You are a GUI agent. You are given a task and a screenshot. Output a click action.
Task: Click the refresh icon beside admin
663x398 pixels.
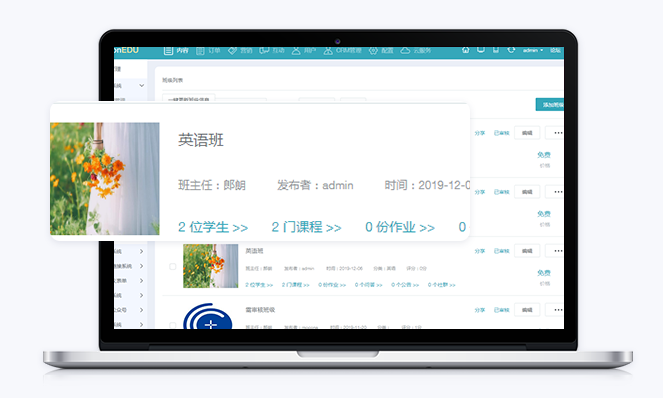[x=511, y=50]
